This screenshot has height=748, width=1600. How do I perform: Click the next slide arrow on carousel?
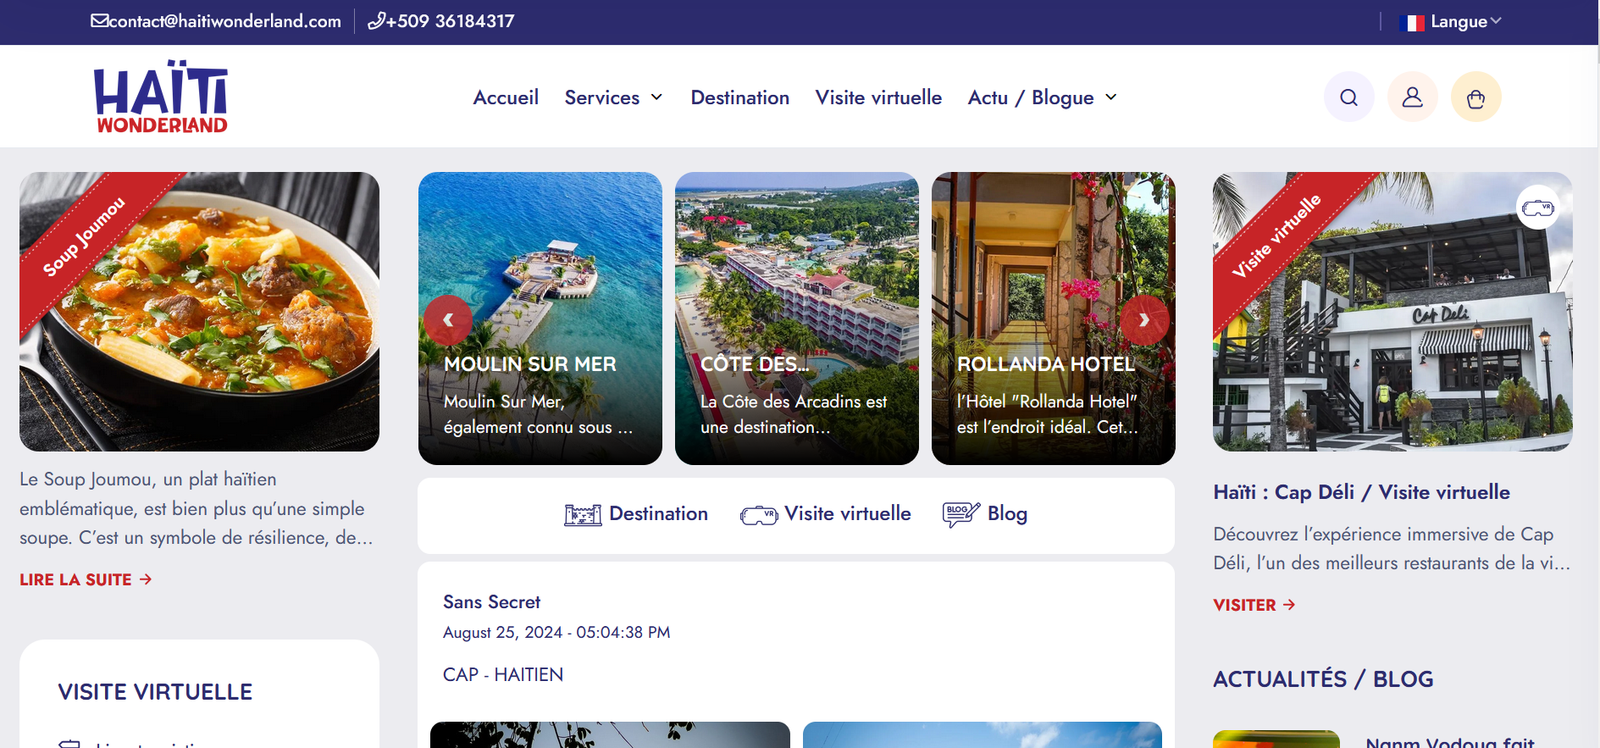tap(1144, 320)
